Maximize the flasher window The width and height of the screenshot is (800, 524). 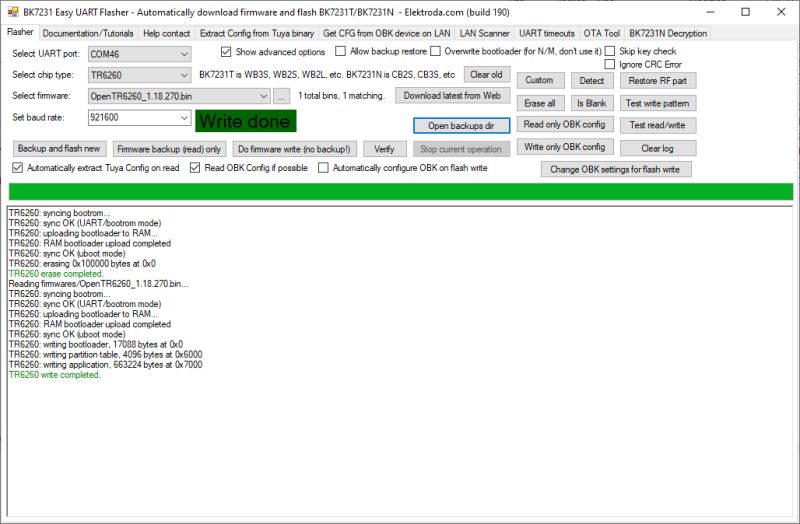point(745,12)
